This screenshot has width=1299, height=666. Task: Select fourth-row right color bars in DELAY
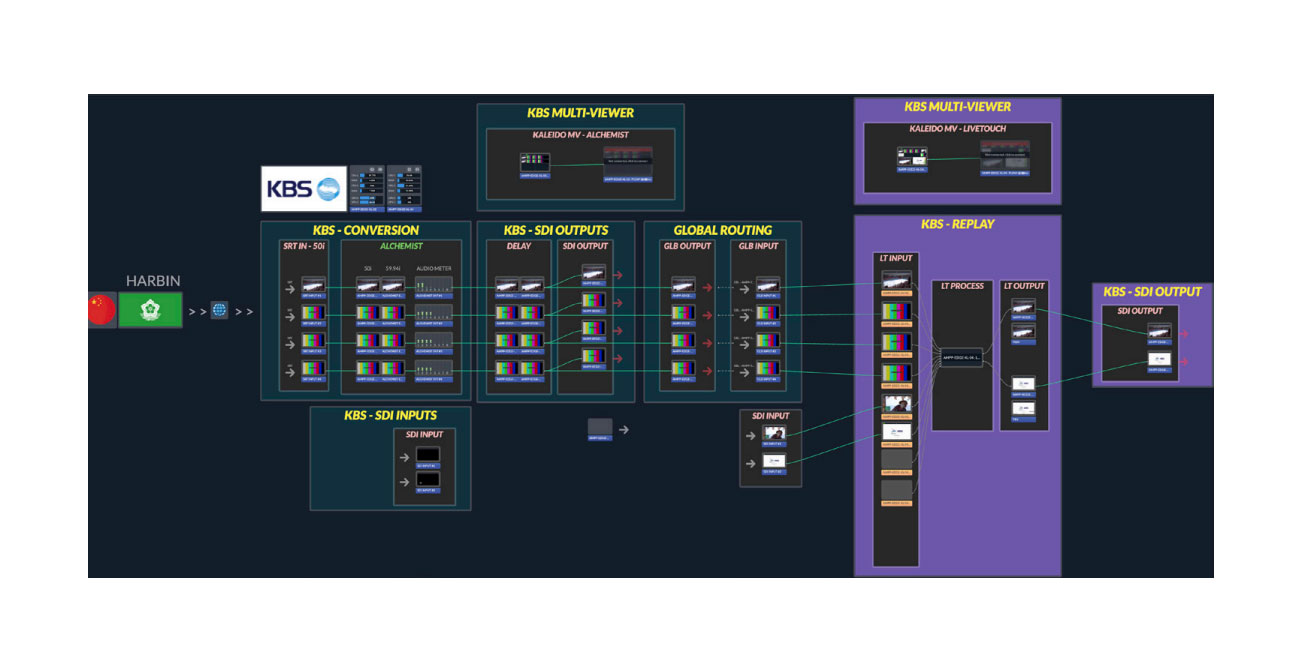coord(532,368)
